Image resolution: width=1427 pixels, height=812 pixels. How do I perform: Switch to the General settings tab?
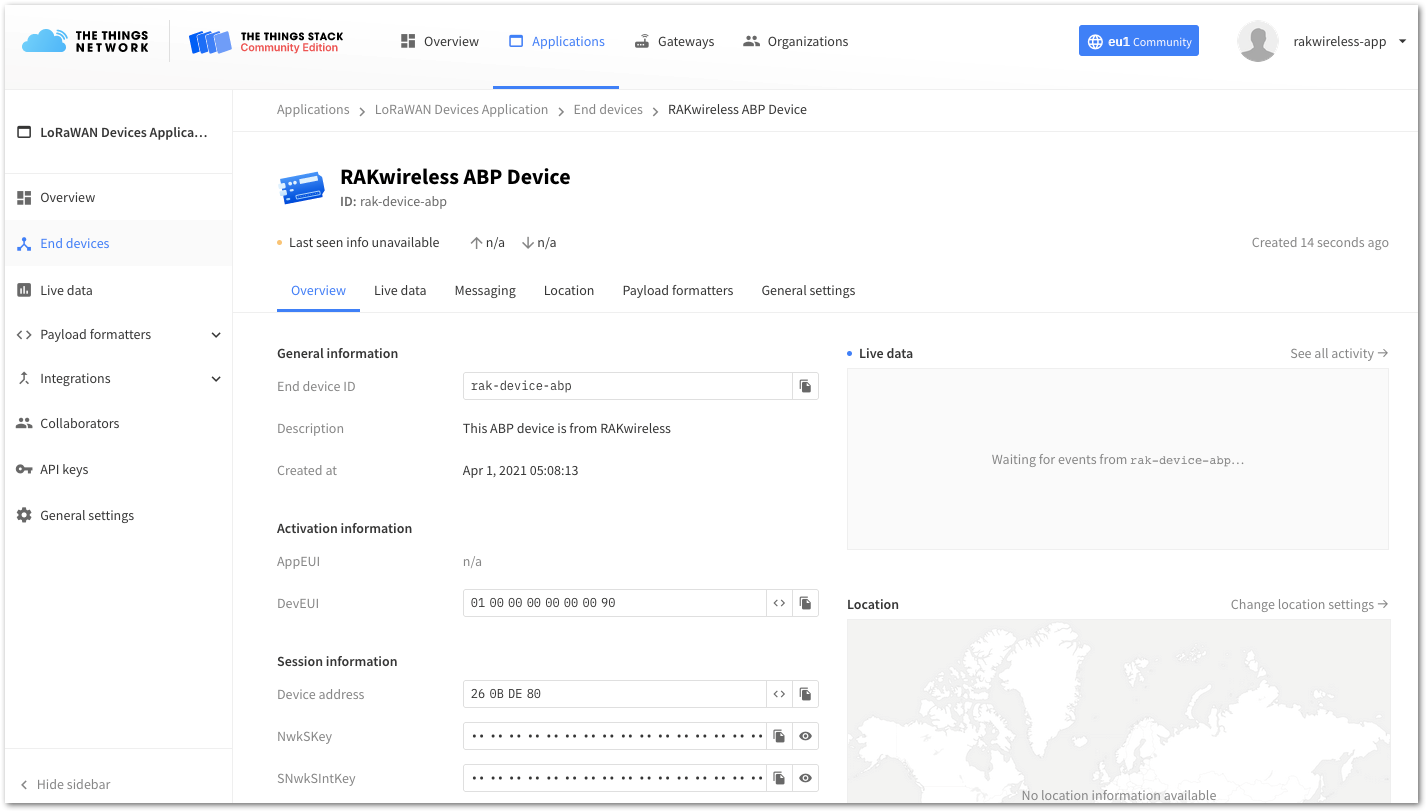tap(808, 290)
